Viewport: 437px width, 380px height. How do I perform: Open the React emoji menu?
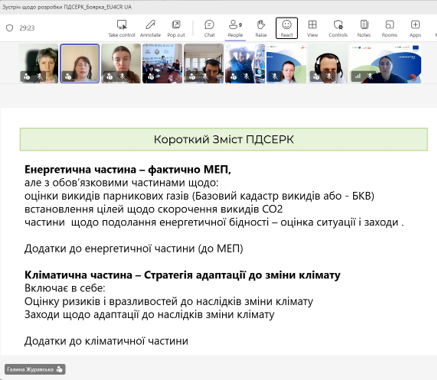click(x=287, y=28)
